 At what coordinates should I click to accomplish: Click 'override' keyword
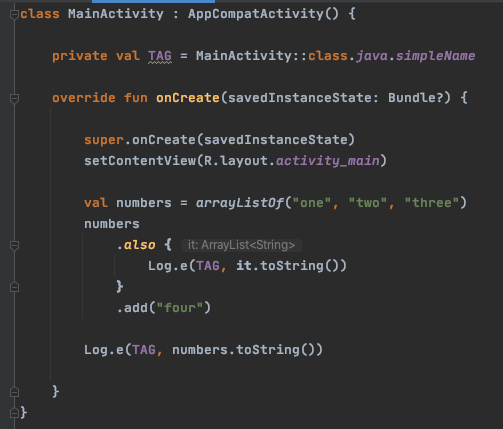click(x=84, y=98)
